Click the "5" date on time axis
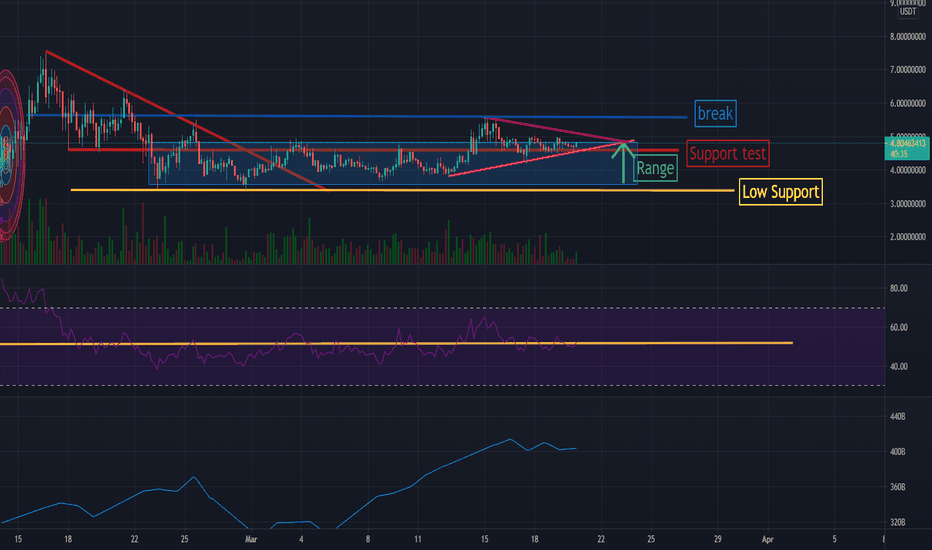 pos(834,539)
